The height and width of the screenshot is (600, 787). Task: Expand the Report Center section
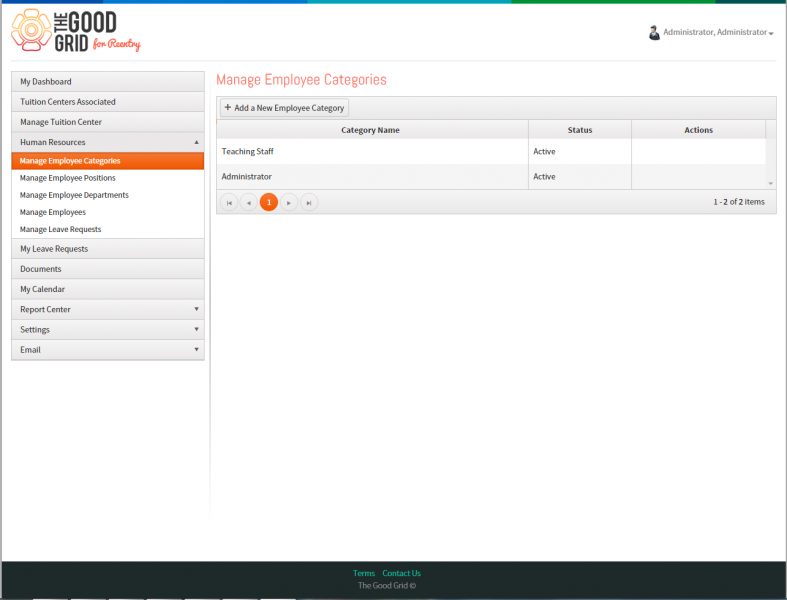107,309
